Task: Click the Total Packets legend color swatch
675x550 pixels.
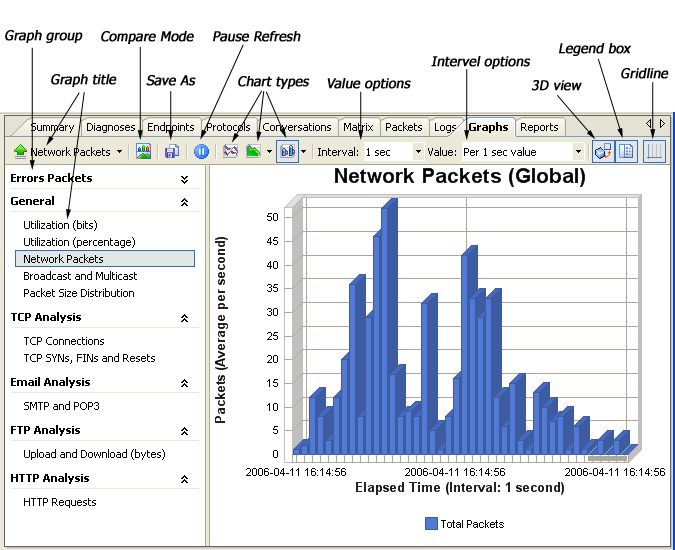Action: pos(431,524)
